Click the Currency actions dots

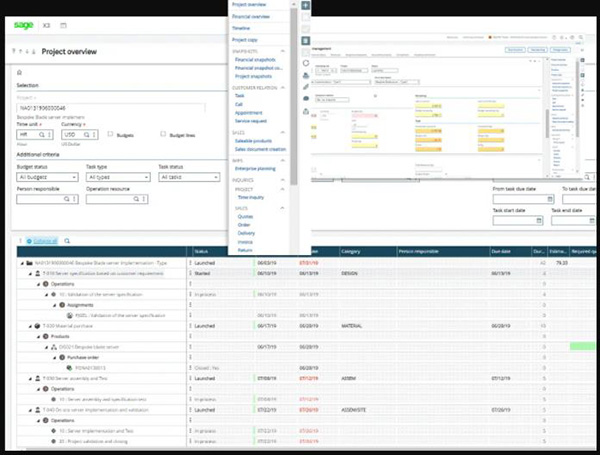[x=94, y=135]
